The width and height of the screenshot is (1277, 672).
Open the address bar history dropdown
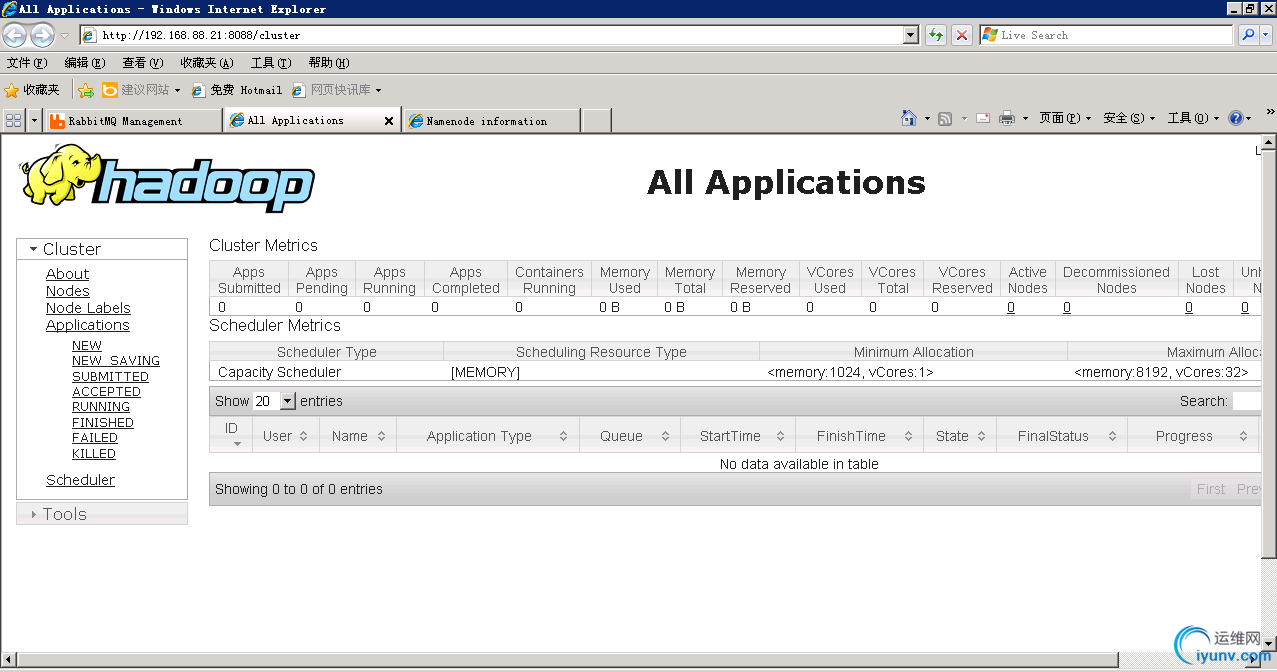(x=910, y=35)
